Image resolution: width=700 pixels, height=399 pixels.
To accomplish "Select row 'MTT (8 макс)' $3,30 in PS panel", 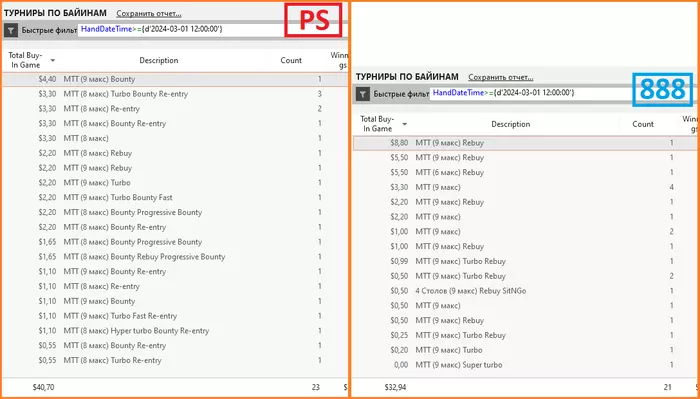I will (175, 138).
